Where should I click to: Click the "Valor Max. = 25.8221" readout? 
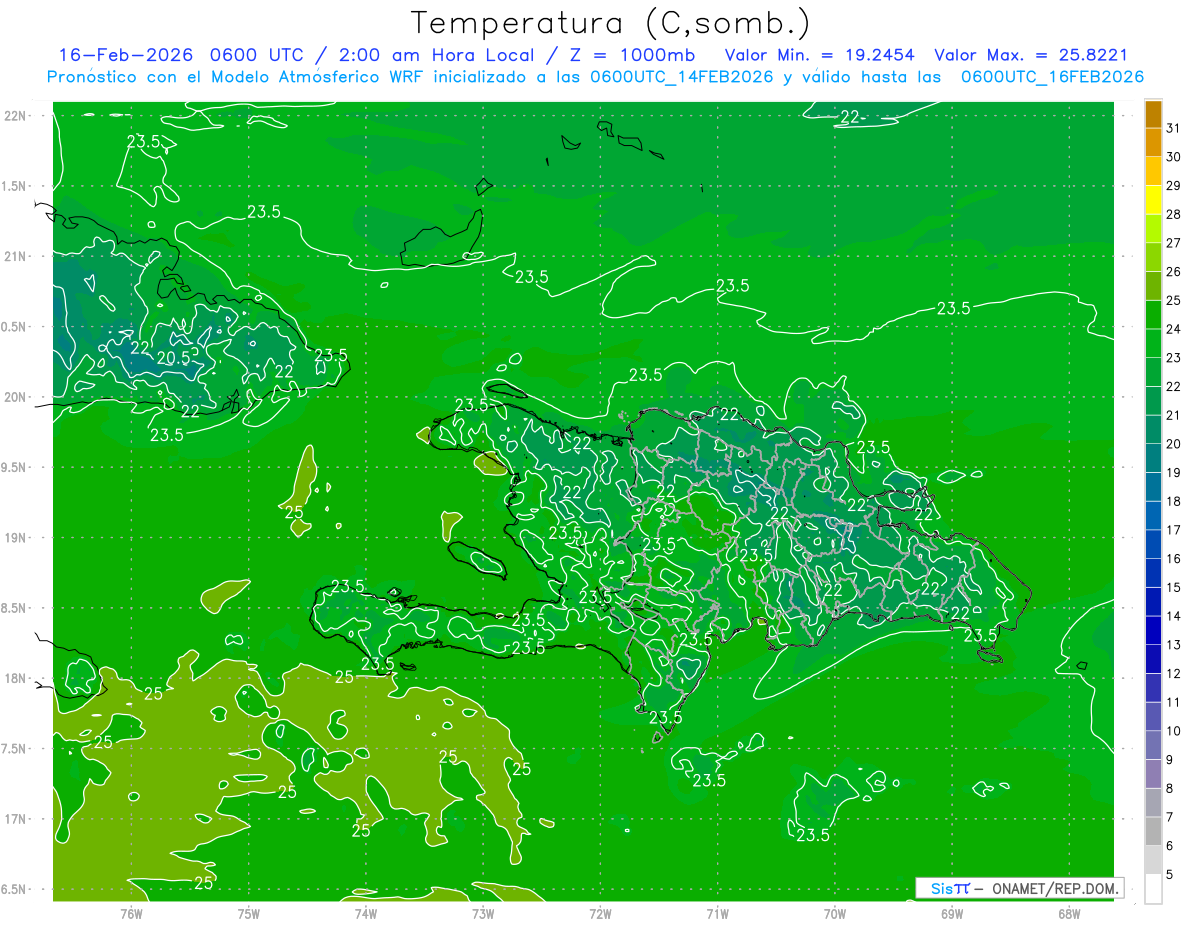1031,55
